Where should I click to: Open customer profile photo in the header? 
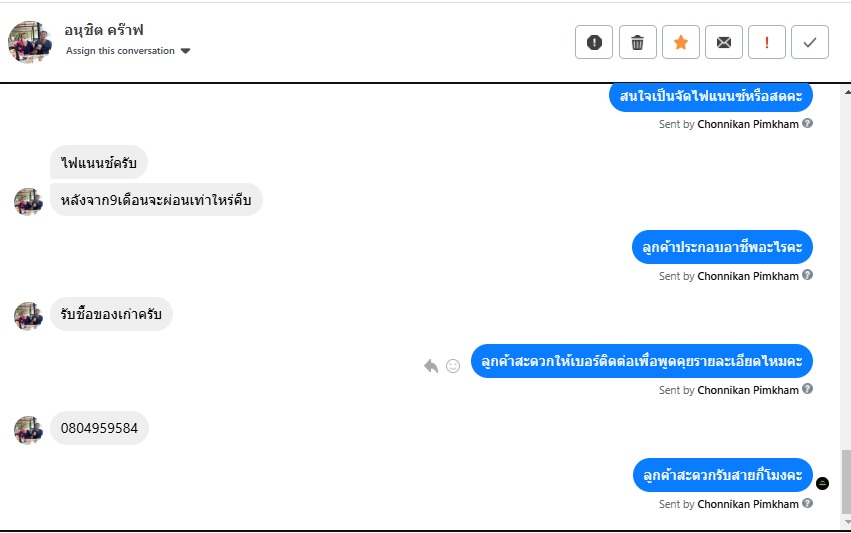tap(30, 41)
